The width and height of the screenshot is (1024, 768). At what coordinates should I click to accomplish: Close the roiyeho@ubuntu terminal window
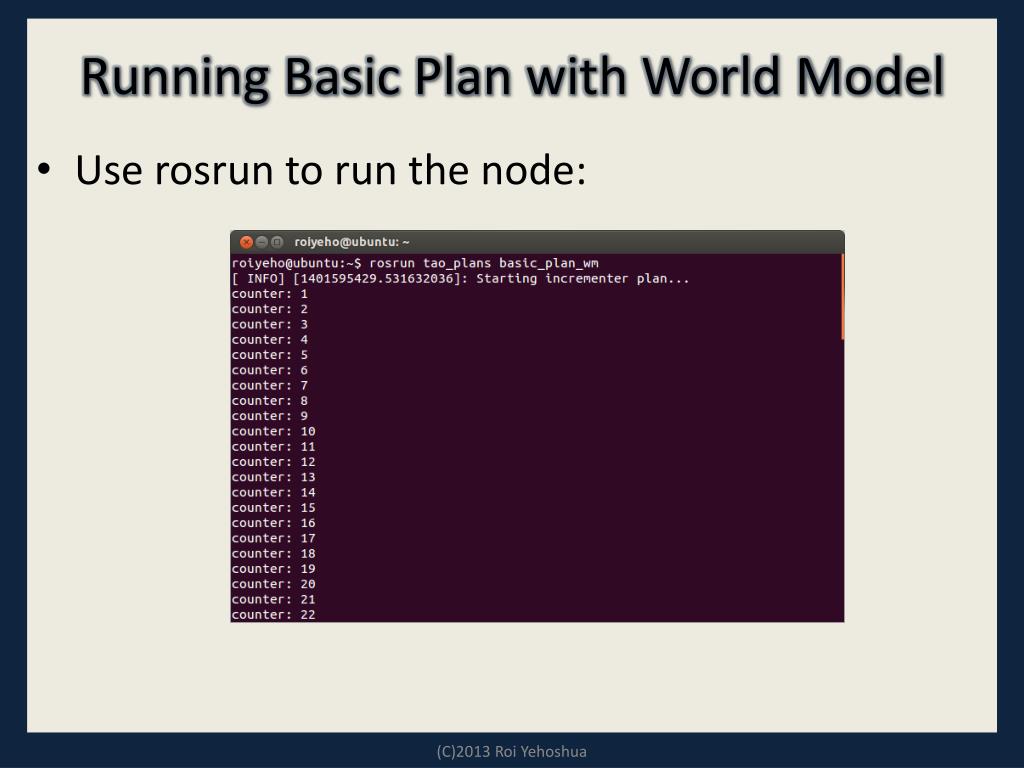click(x=246, y=242)
